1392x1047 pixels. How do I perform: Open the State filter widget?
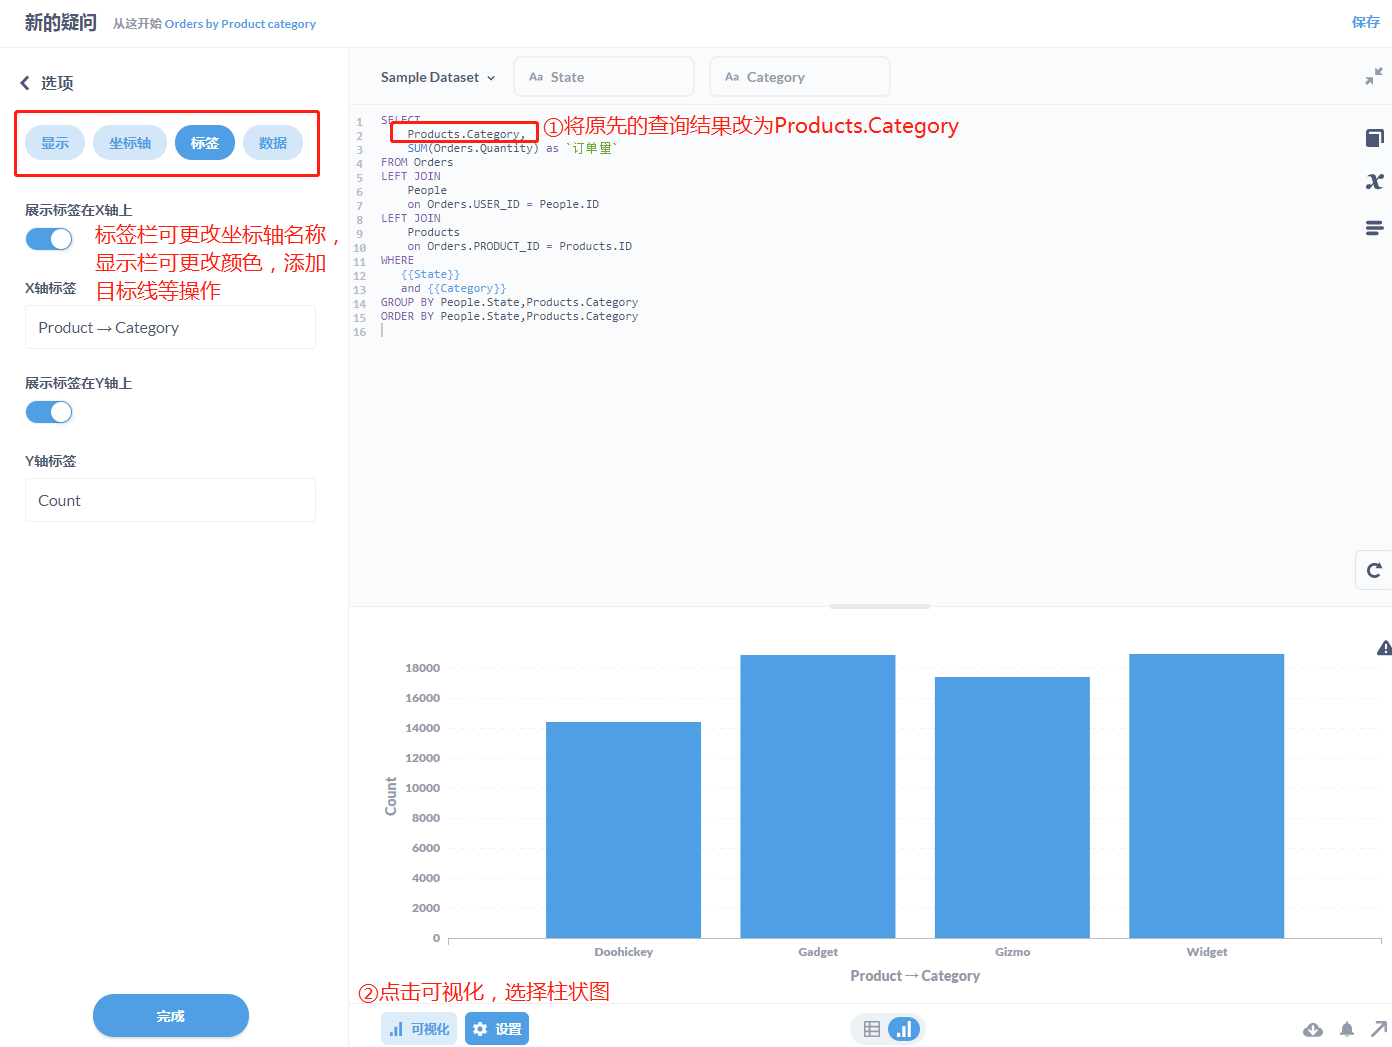tap(604, 76)
